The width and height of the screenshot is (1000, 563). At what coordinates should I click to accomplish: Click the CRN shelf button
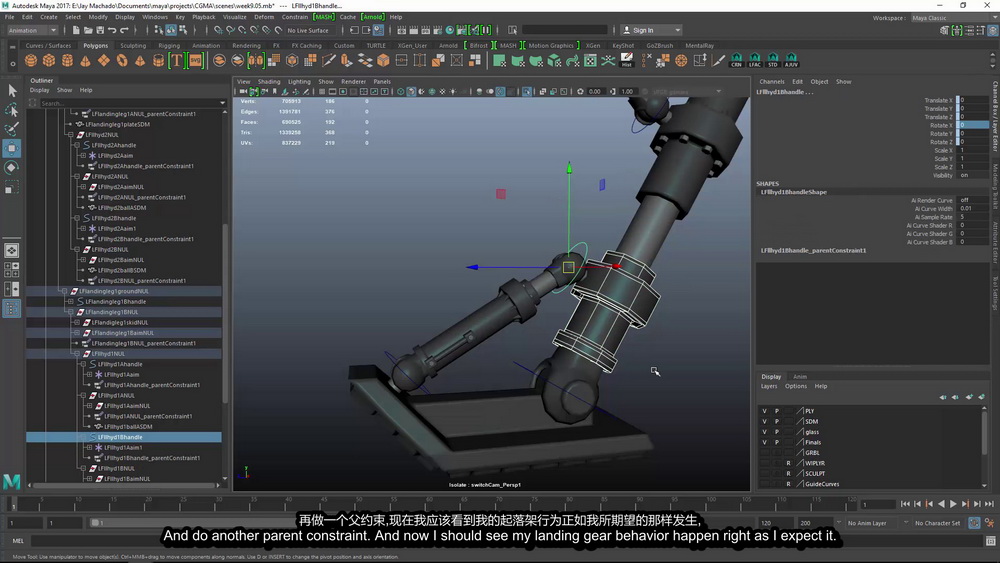(737, 61)
